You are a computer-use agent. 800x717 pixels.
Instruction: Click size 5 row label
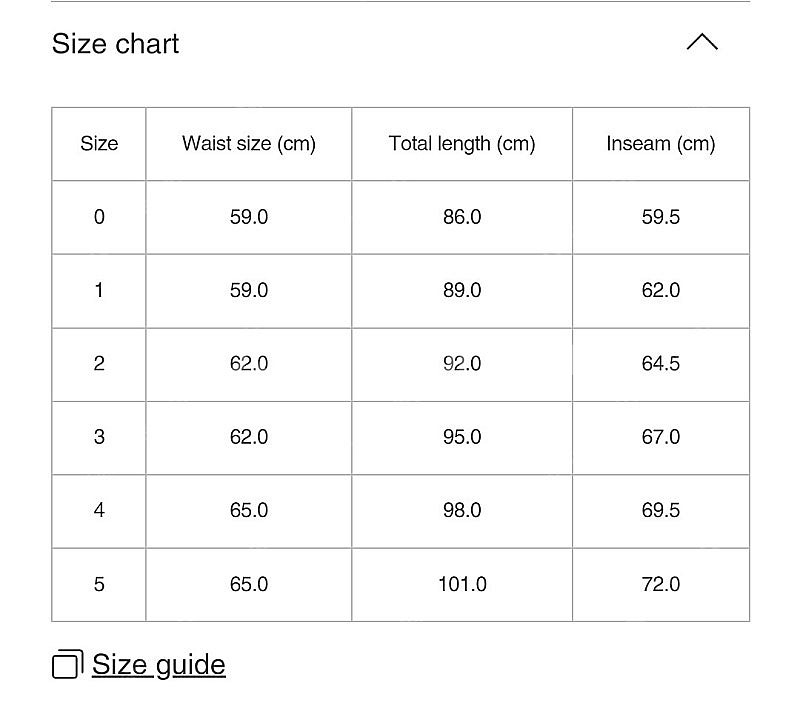coord(99,584)
